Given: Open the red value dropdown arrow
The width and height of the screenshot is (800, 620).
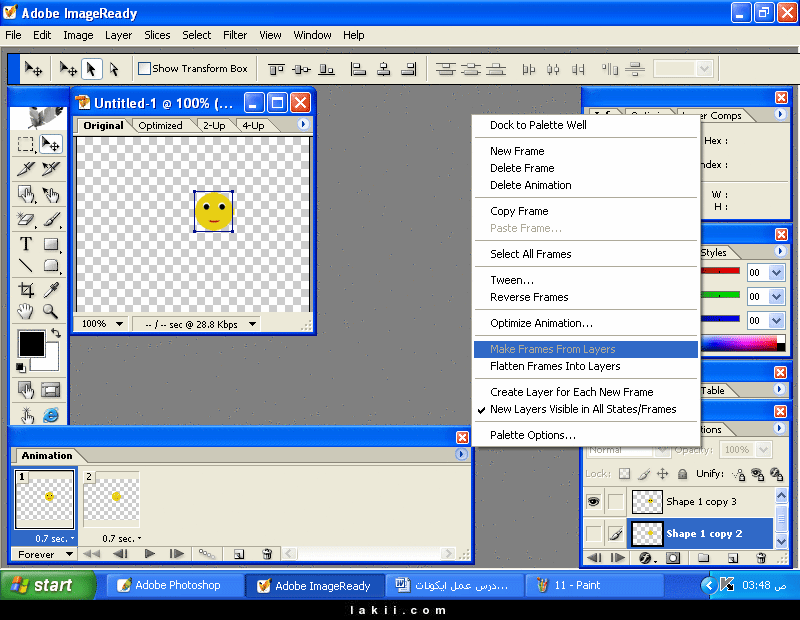Looking at the screenshot, I should [x=777, y=272].
